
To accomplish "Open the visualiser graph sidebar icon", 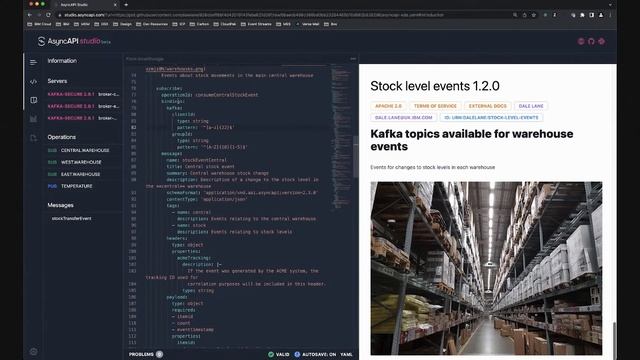I will pyautogui.click(x=33, y=119).
